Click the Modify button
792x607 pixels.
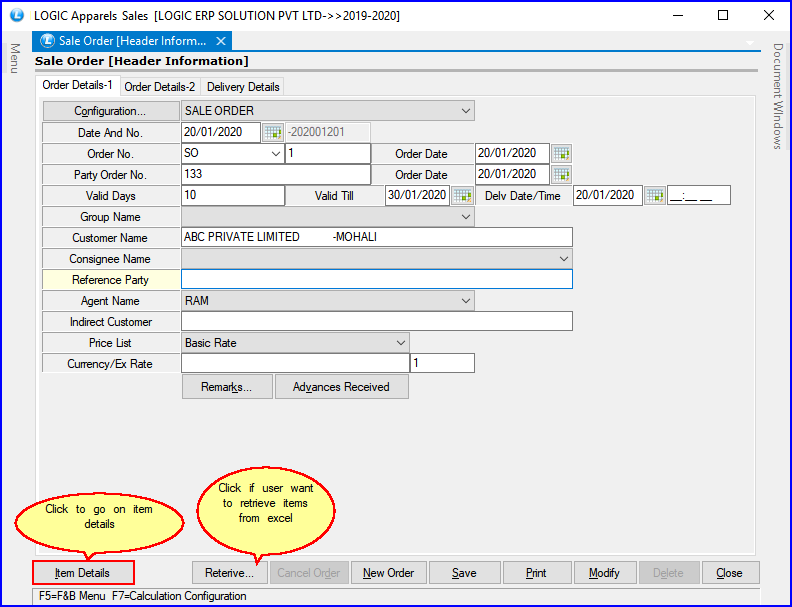604,573
